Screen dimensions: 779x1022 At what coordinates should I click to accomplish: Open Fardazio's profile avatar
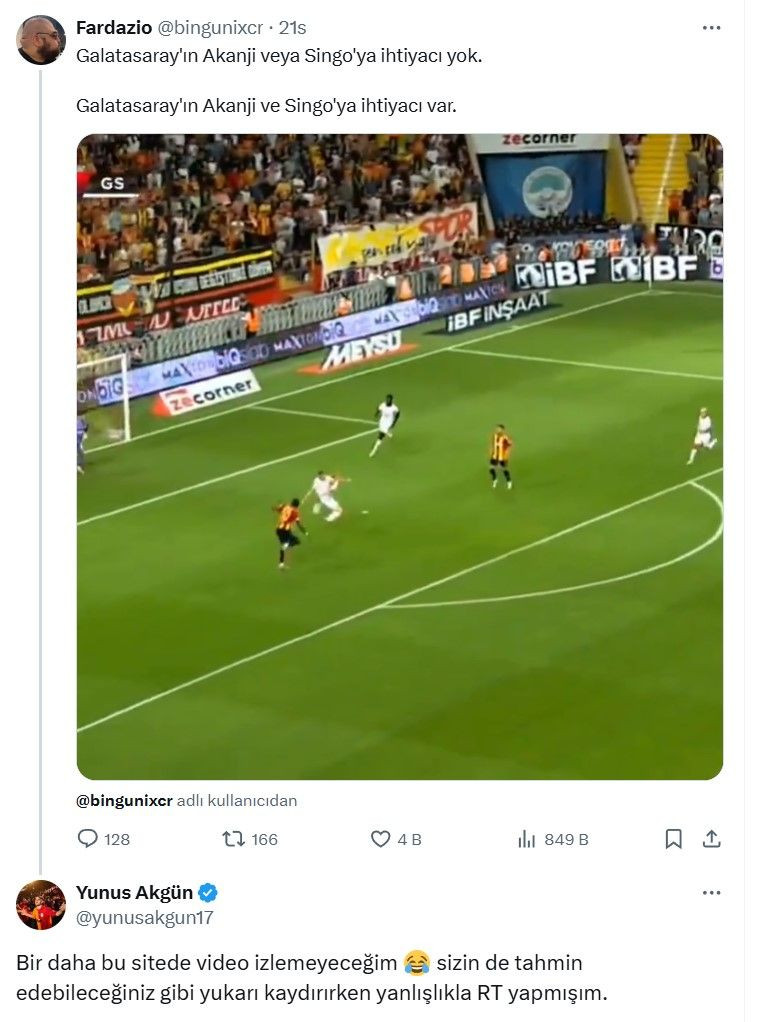40,40
